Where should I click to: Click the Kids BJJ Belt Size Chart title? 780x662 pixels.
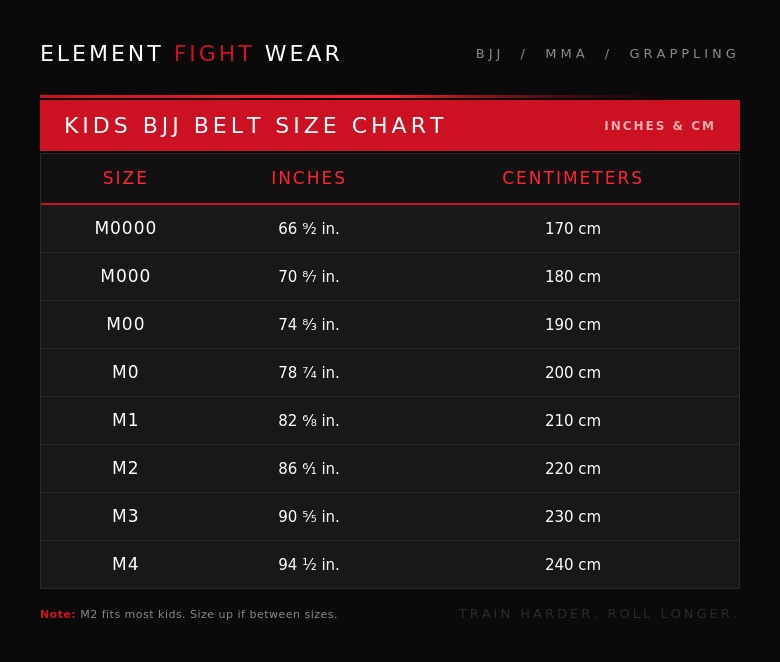[255, 126]
